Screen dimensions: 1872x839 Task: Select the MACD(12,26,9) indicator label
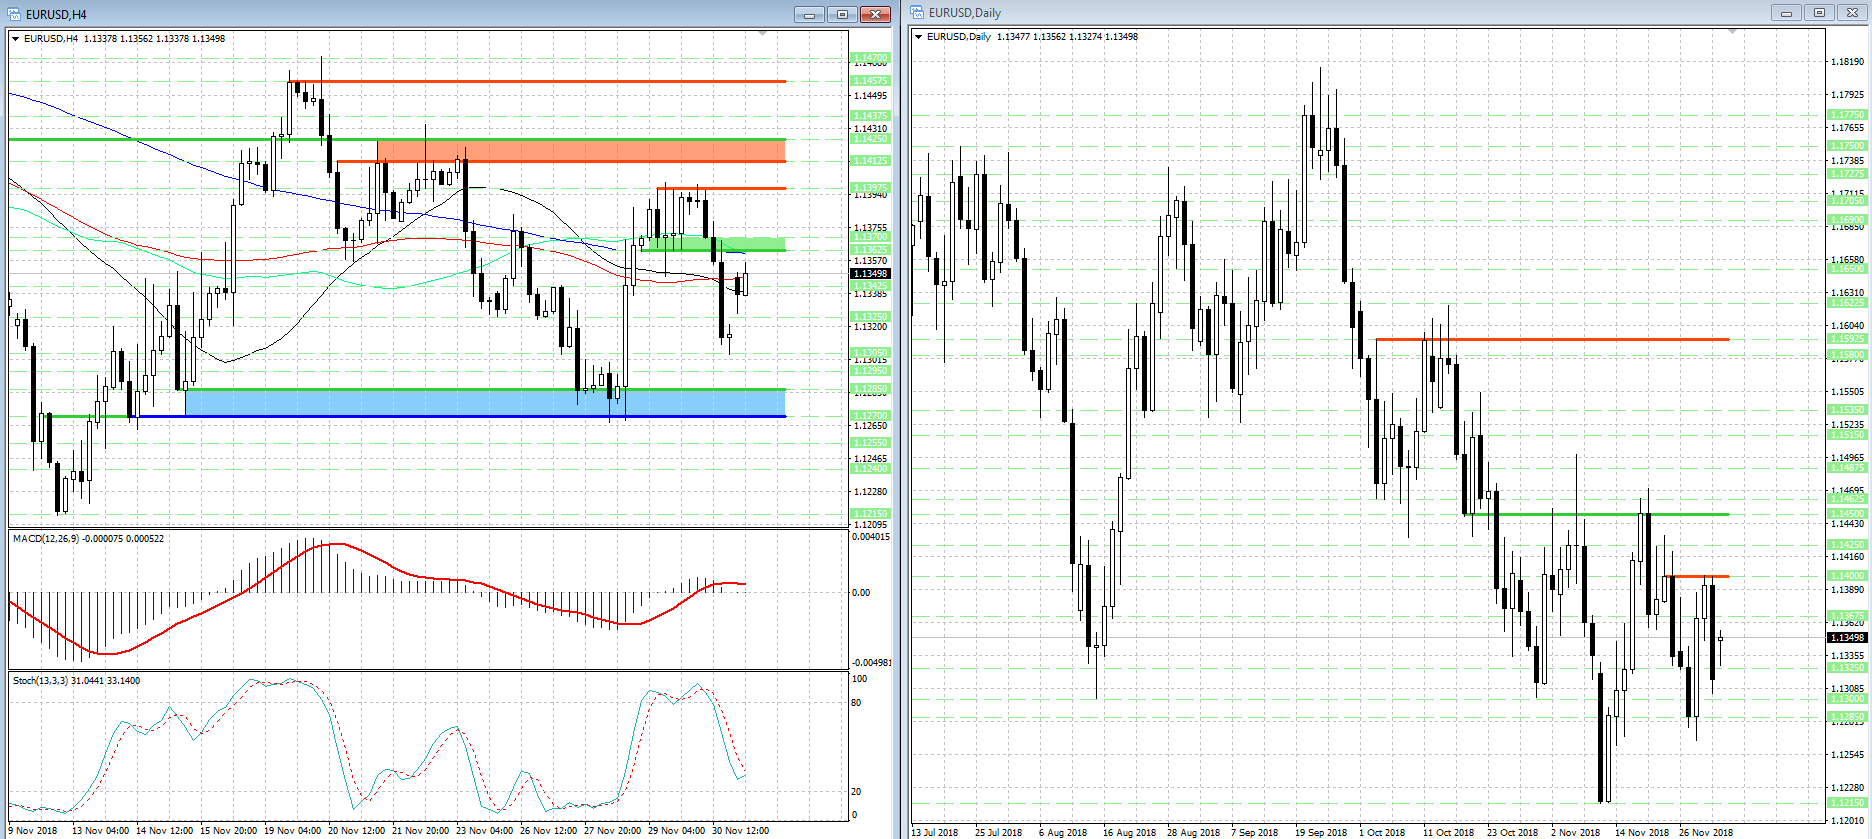click(x=88, y=539)
